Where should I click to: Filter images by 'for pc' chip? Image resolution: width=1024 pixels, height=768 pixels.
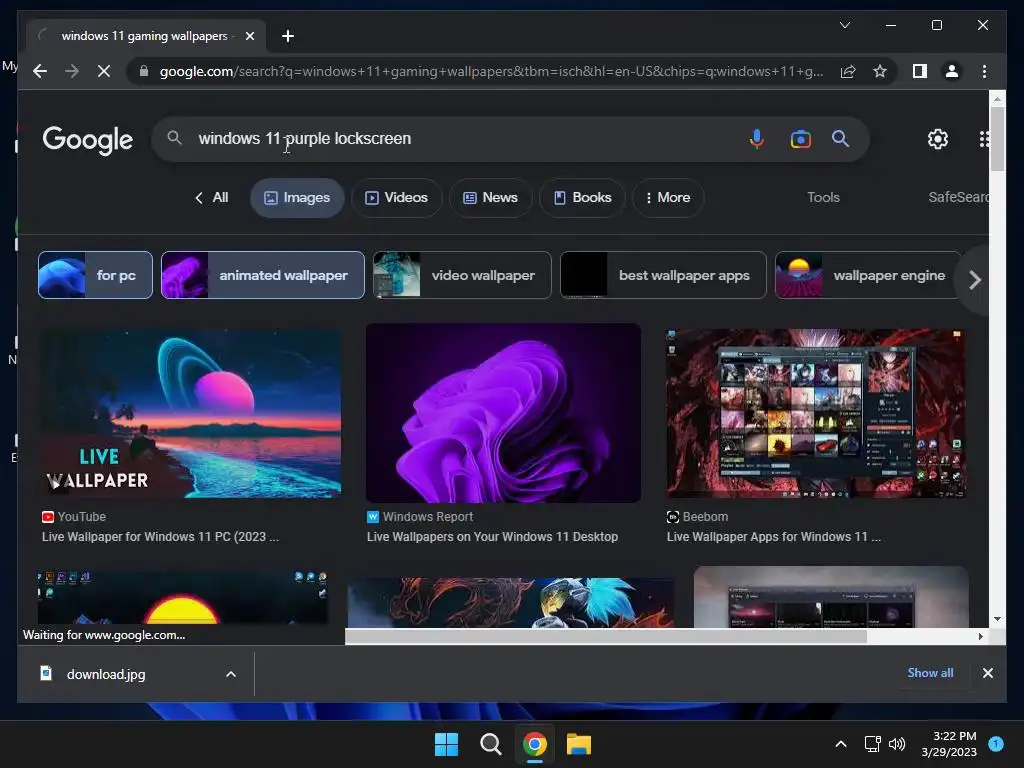tap(95, 275)
